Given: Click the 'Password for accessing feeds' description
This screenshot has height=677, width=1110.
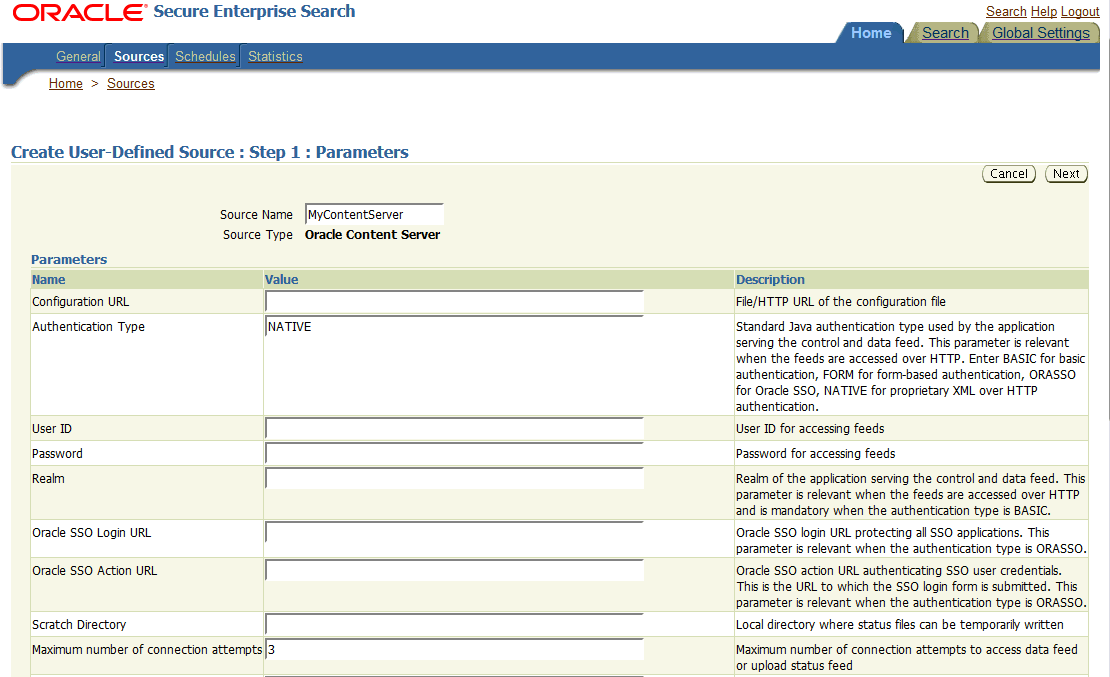Looking at the screenshot, I should pos(816,453).
